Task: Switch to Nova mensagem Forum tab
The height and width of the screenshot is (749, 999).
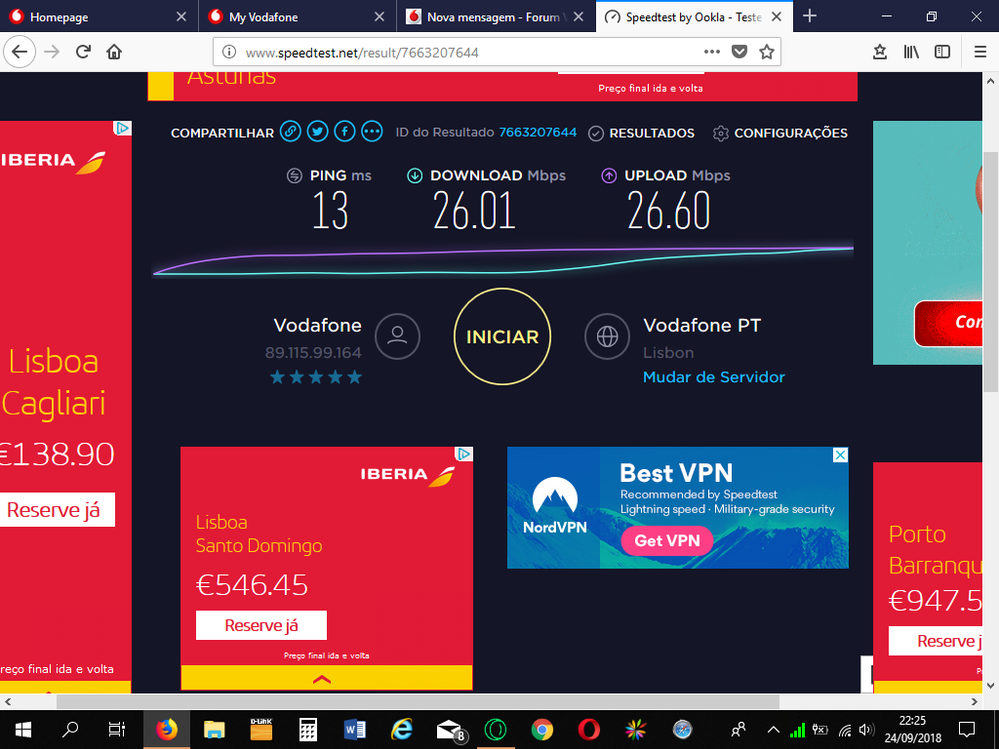Action: click(x=496, y=17)
